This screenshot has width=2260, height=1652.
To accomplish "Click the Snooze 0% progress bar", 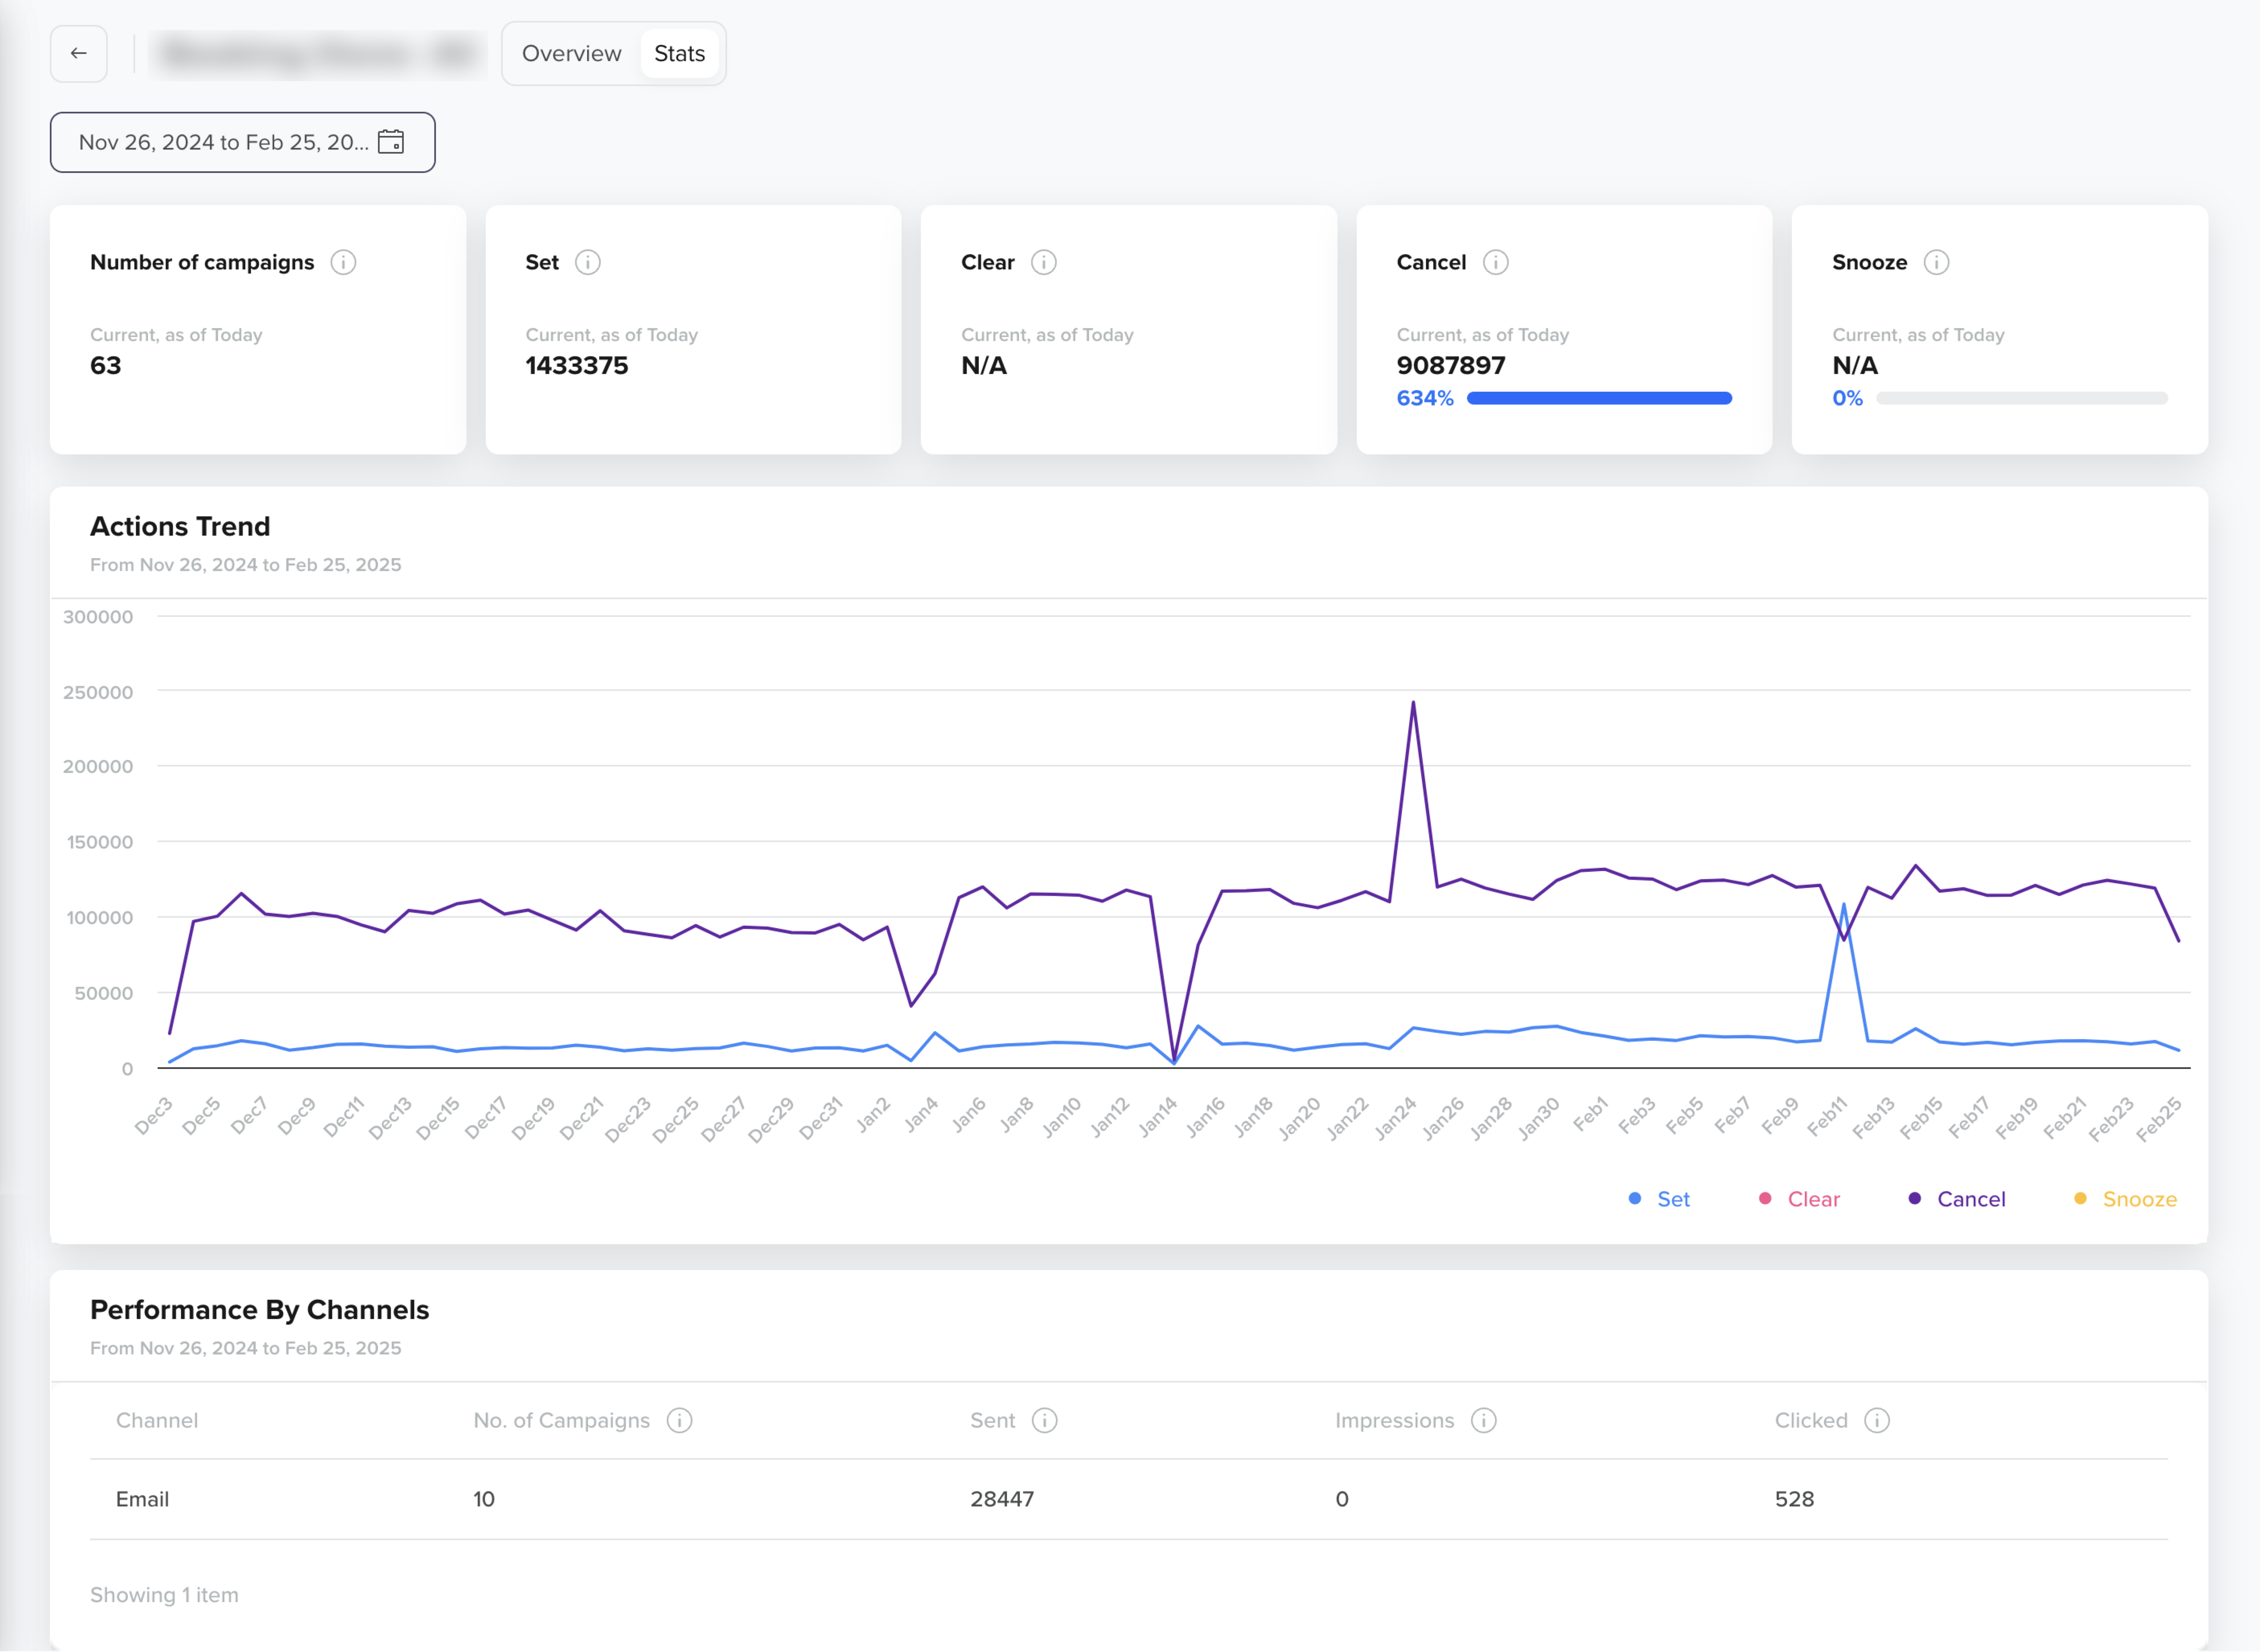I will click(x=2022, y=398).
